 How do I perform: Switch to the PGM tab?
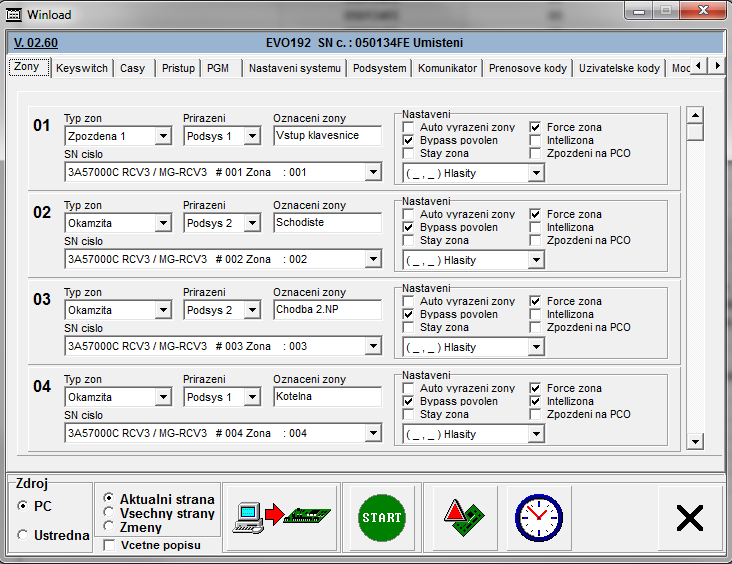[x=218, y=68]
